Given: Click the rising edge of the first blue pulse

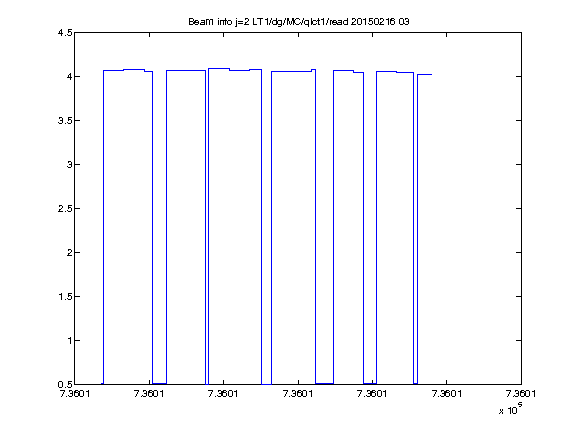Looking at the screenshot, I should coord(104,227).
